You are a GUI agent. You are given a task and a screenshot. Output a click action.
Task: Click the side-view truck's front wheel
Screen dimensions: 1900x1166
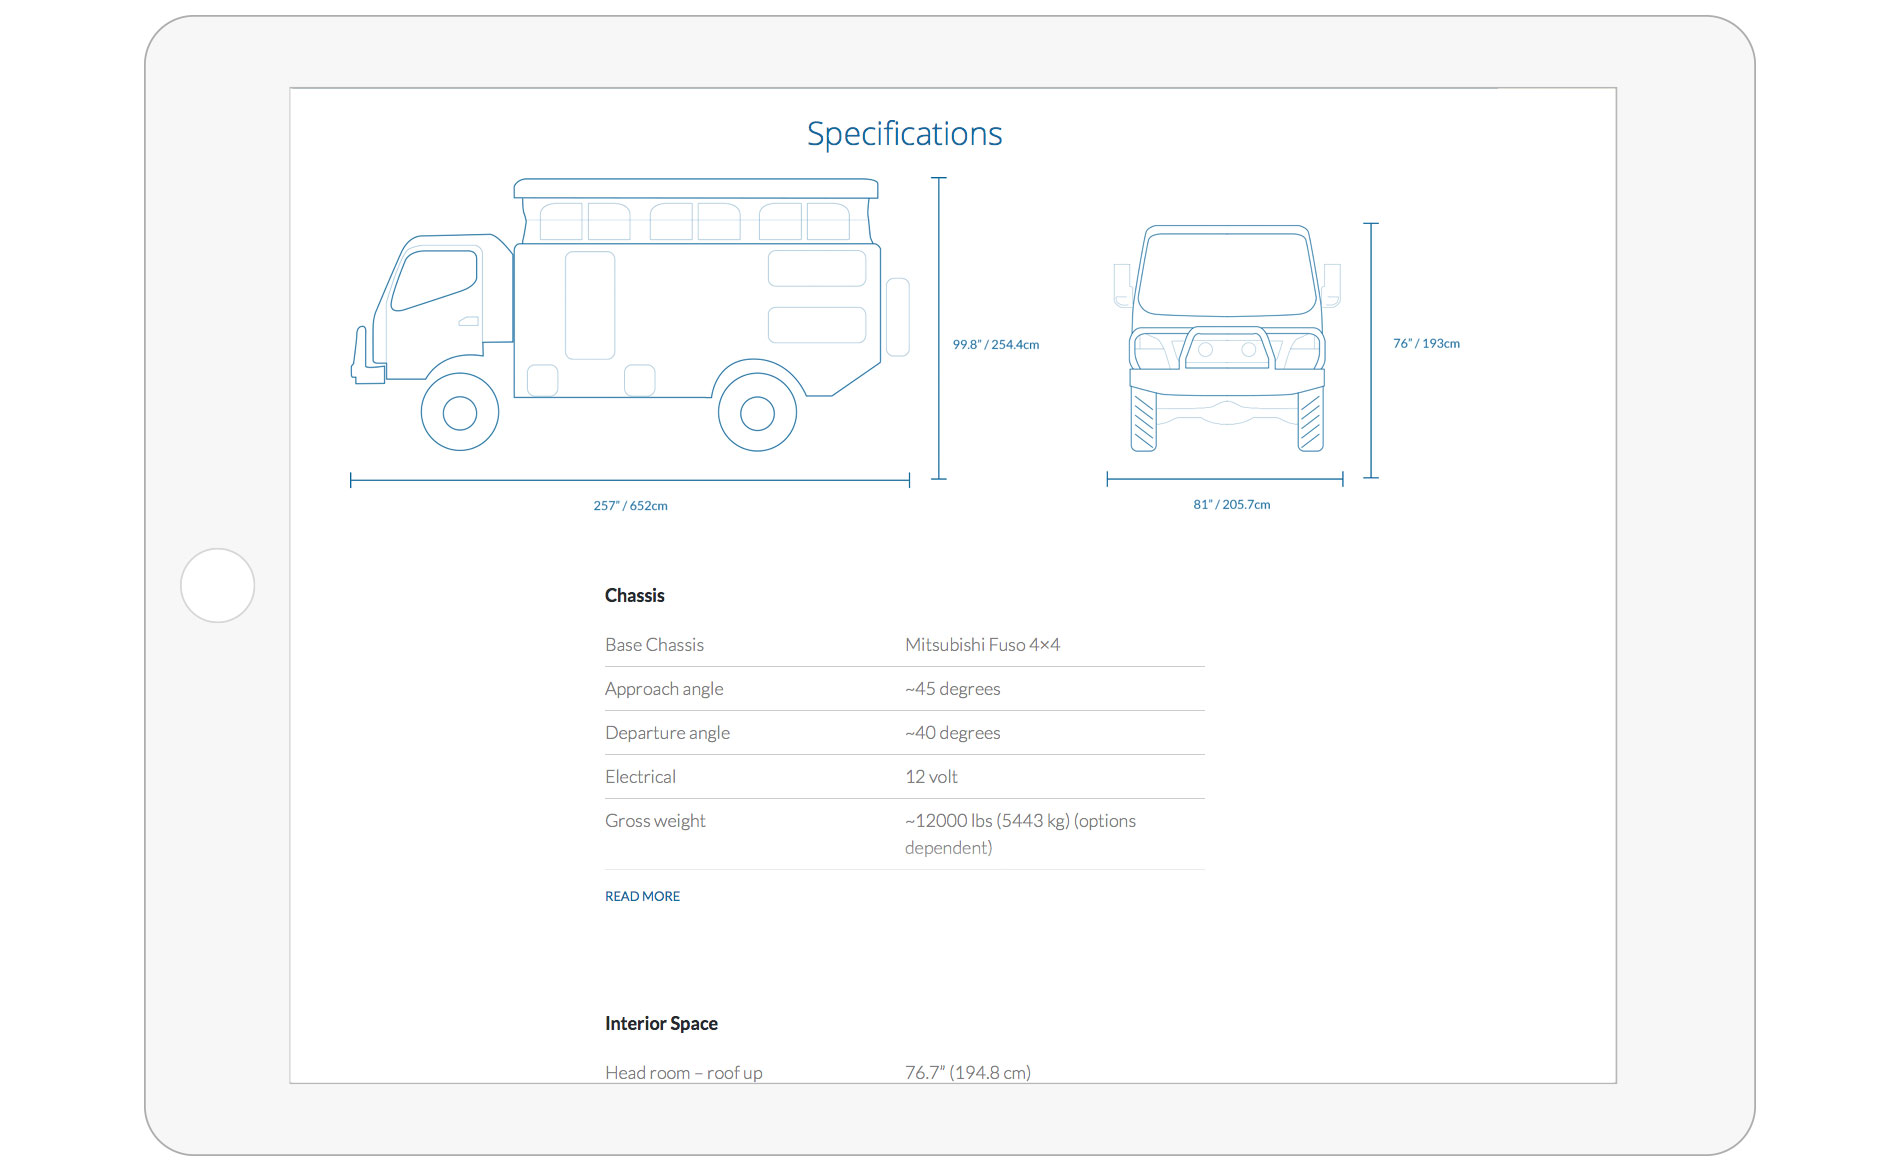460,412
